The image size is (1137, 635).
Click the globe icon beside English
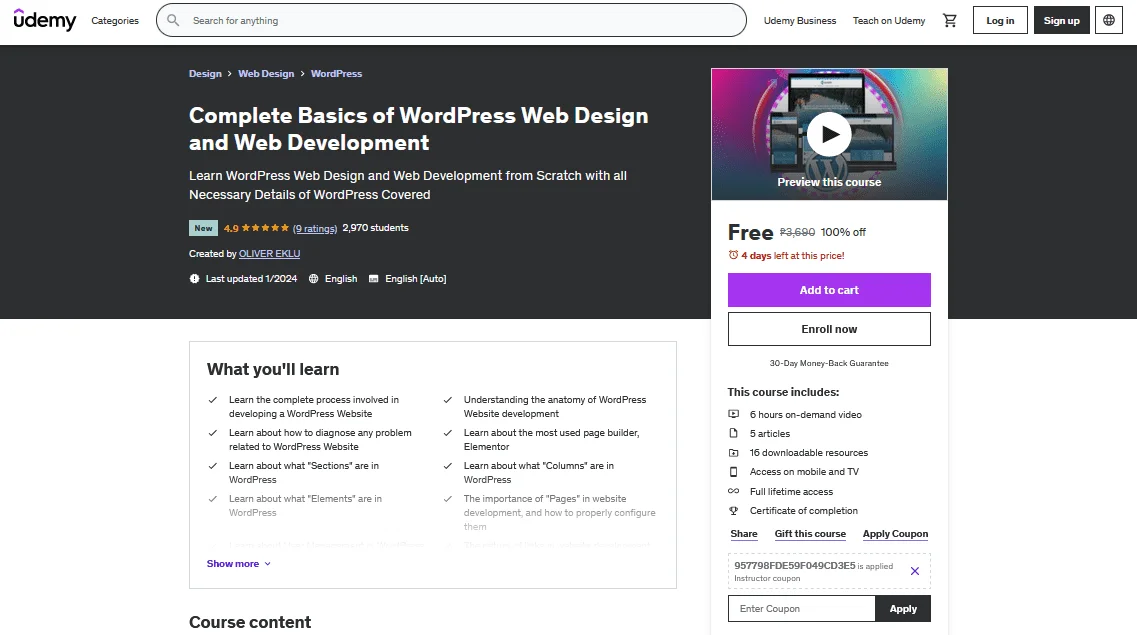(313, 278)
